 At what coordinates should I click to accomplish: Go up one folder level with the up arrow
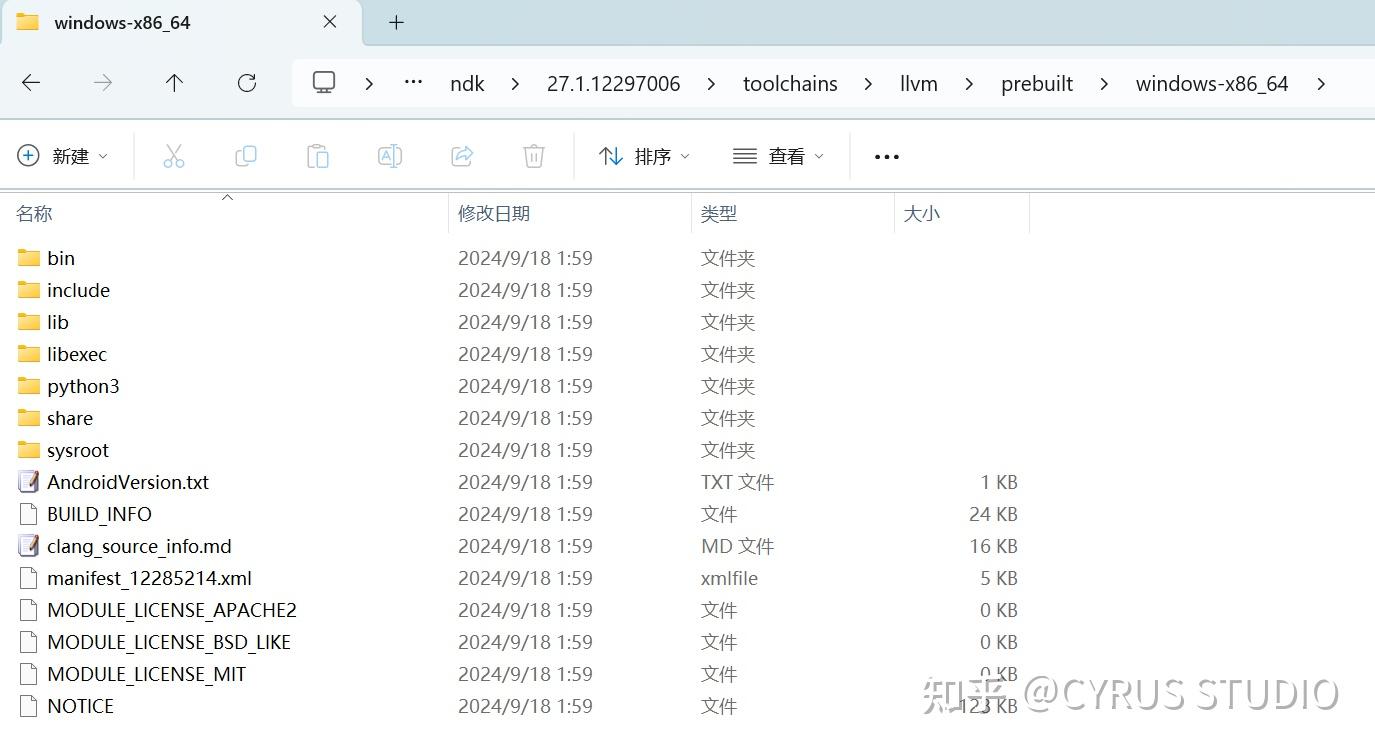pos(173,83)
